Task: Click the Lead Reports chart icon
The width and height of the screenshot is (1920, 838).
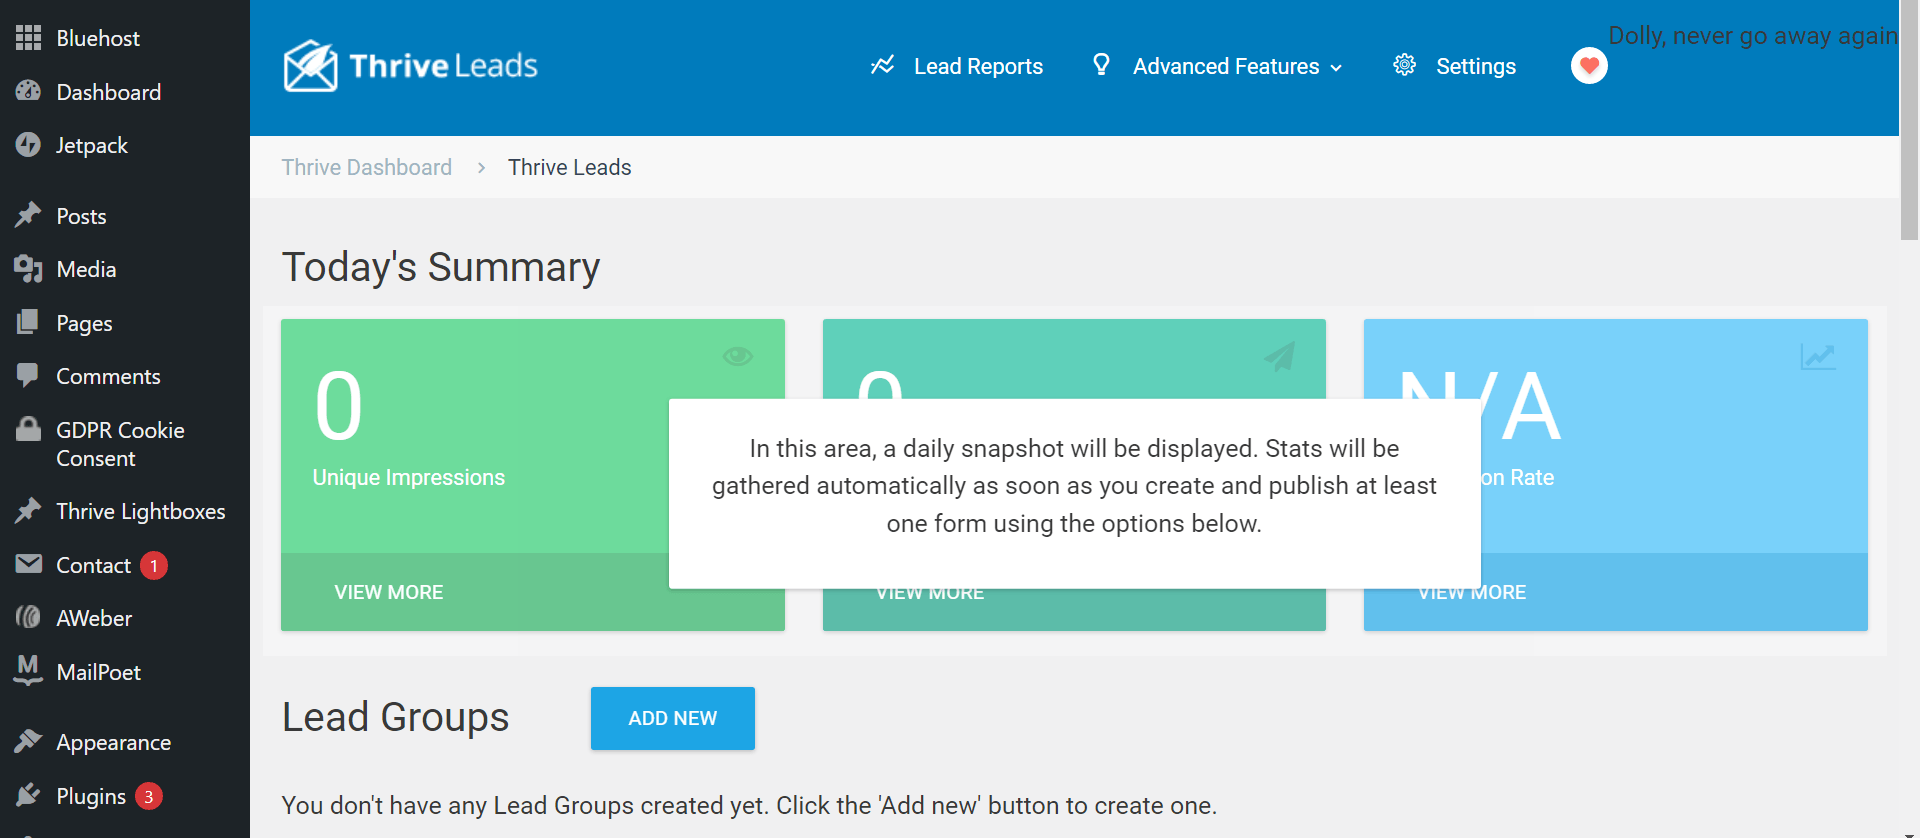Action: pos(882,65)
